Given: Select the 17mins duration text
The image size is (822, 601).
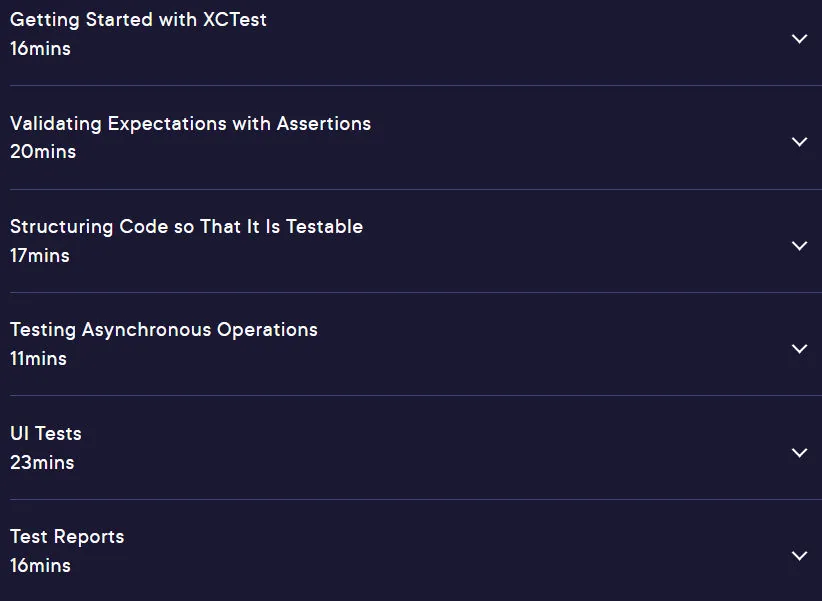Looking at the screenshot, I should 40,256.
